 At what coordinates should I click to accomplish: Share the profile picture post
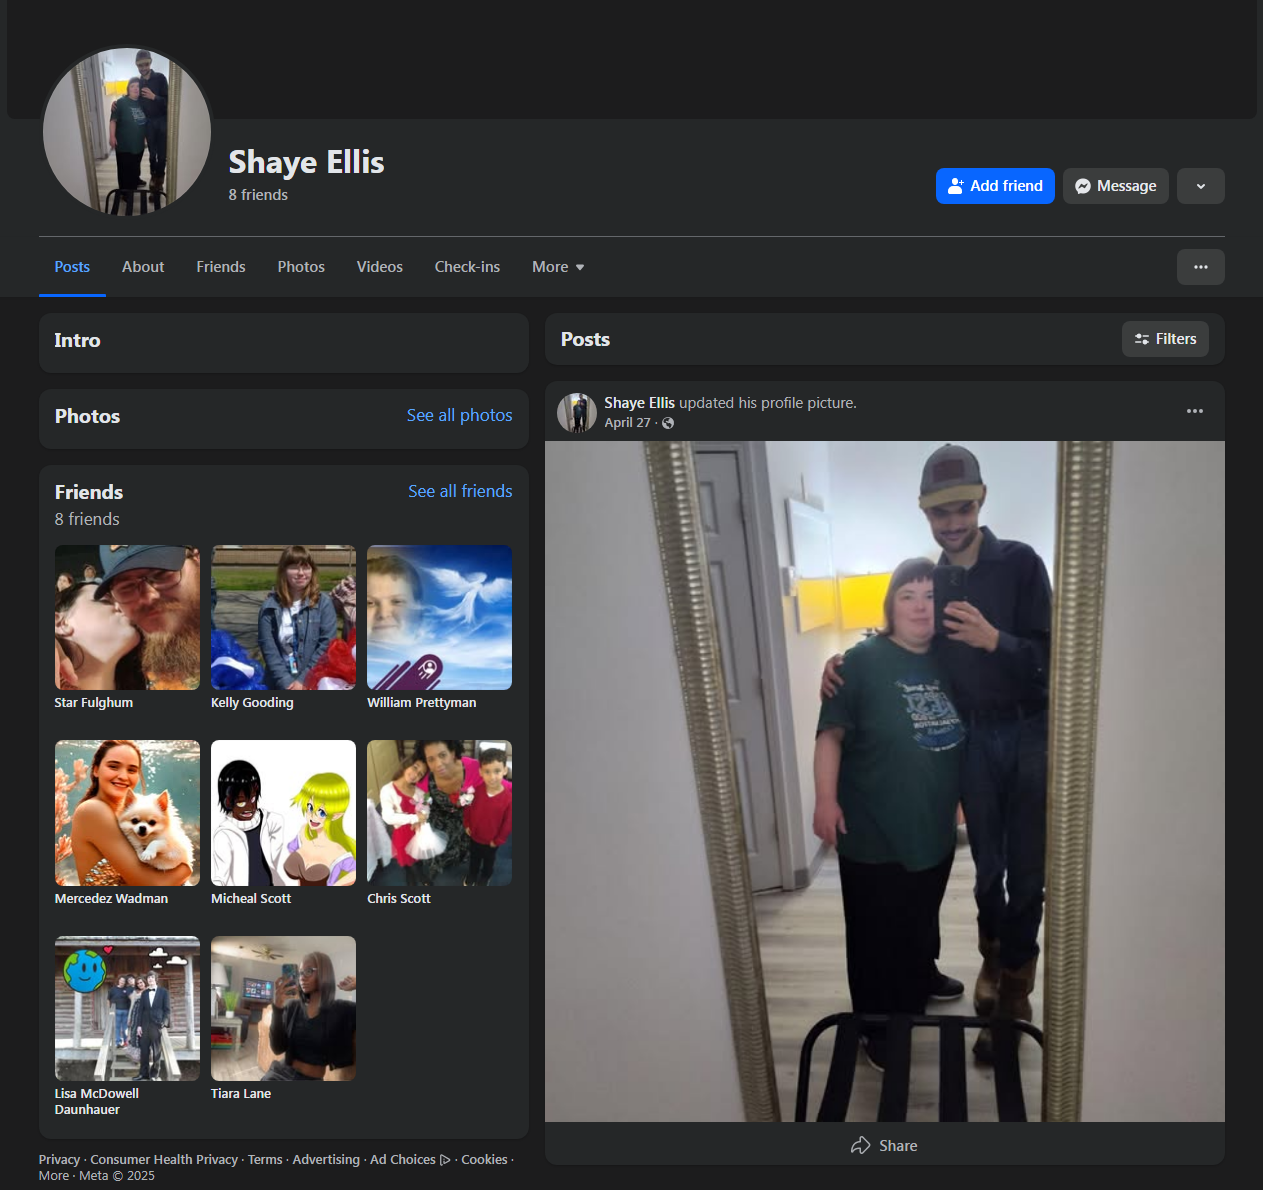tap(884, 1146)
